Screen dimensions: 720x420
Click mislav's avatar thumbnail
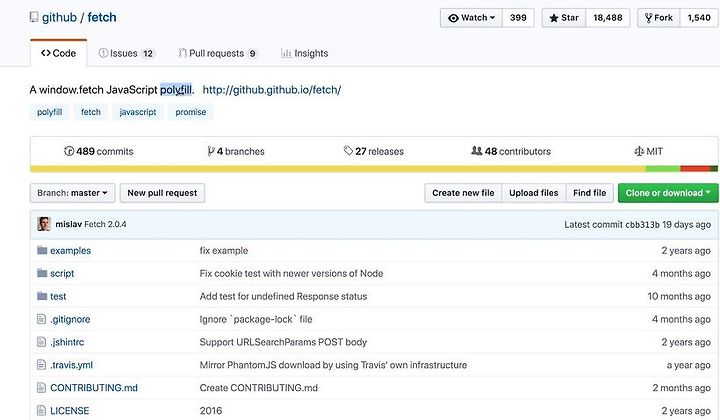click(x=44, y=224)
